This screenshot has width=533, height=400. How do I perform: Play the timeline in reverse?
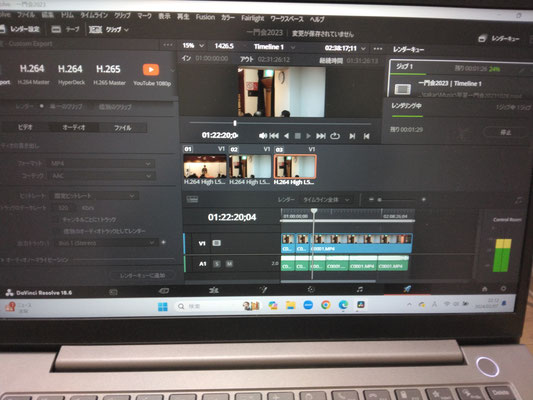287,136
